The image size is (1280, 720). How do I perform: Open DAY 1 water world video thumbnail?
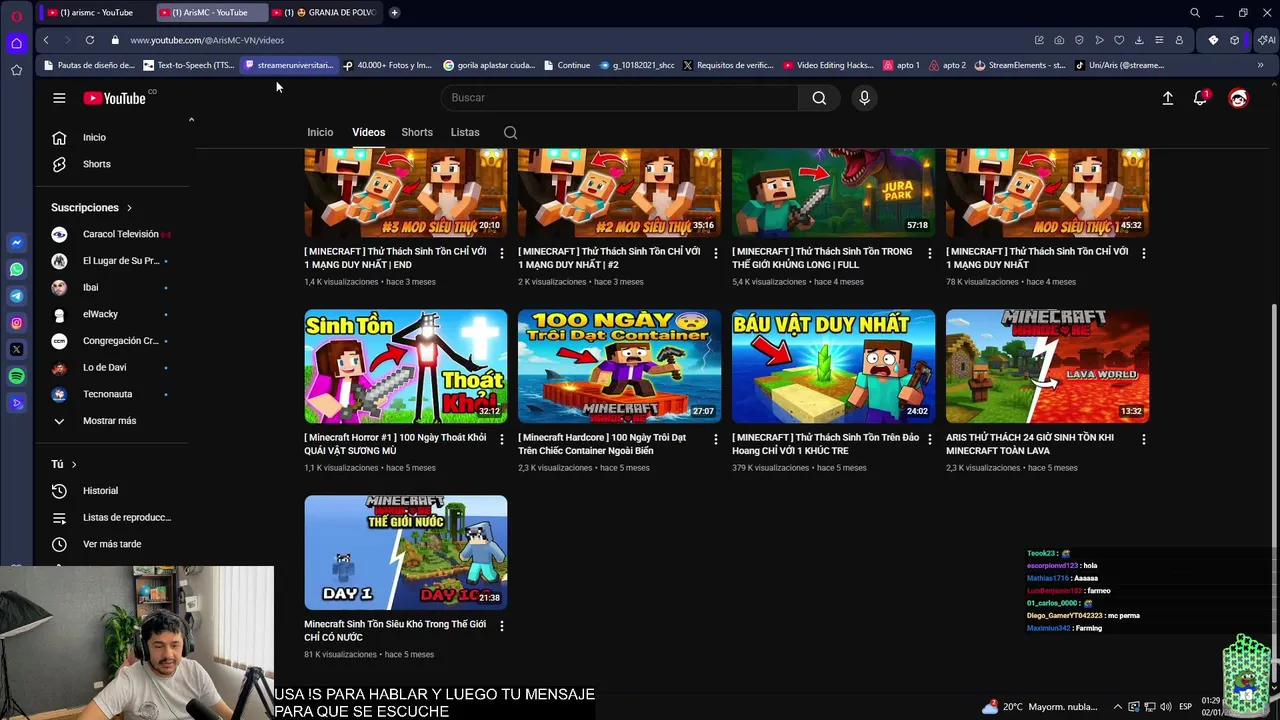pyautogui.click(x=405, y=552)
